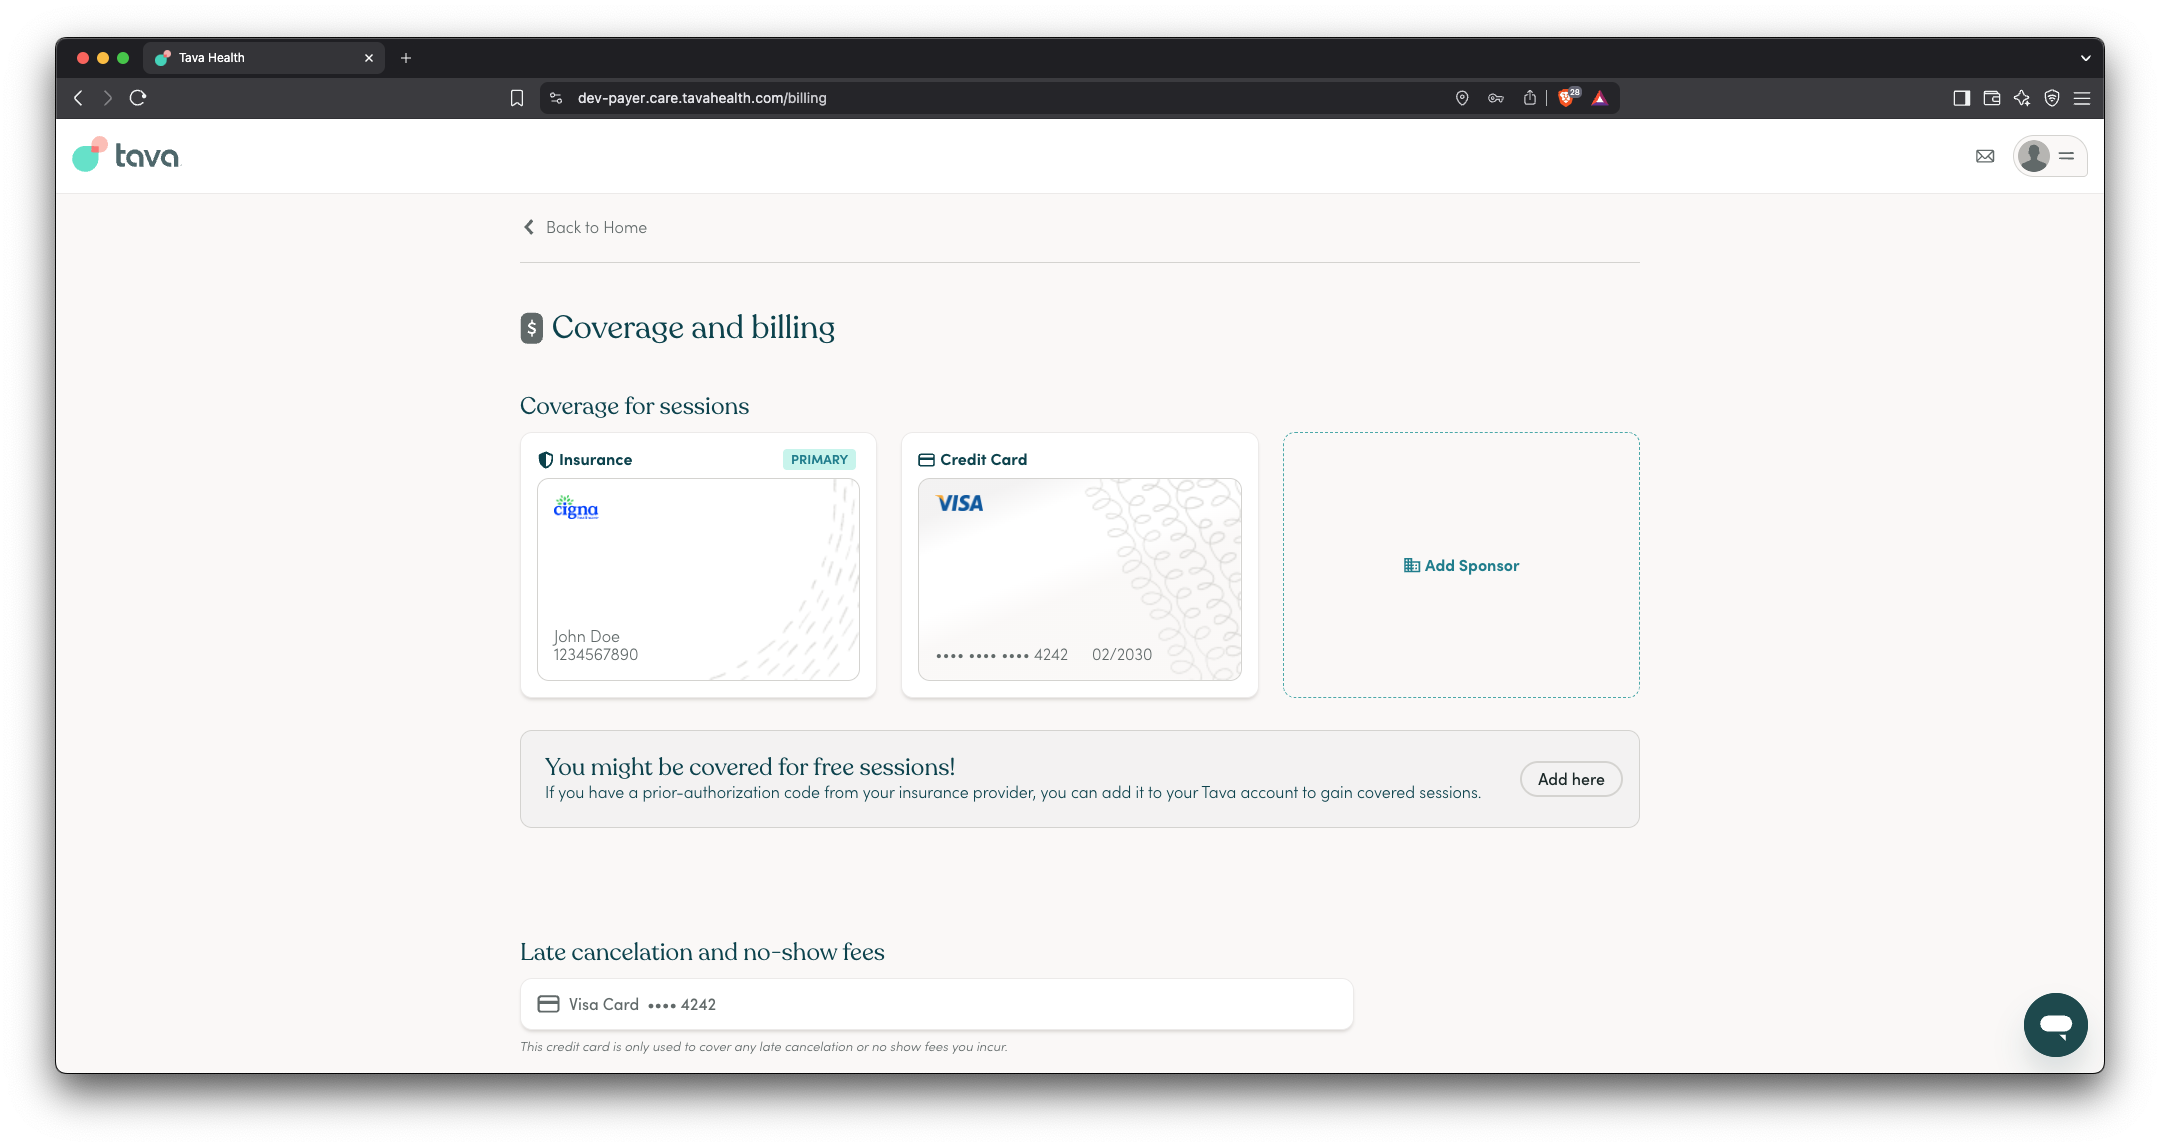Open Brave Wallet
The width and height of the screenshot is (2160, 1147).
coord(1991,98)
